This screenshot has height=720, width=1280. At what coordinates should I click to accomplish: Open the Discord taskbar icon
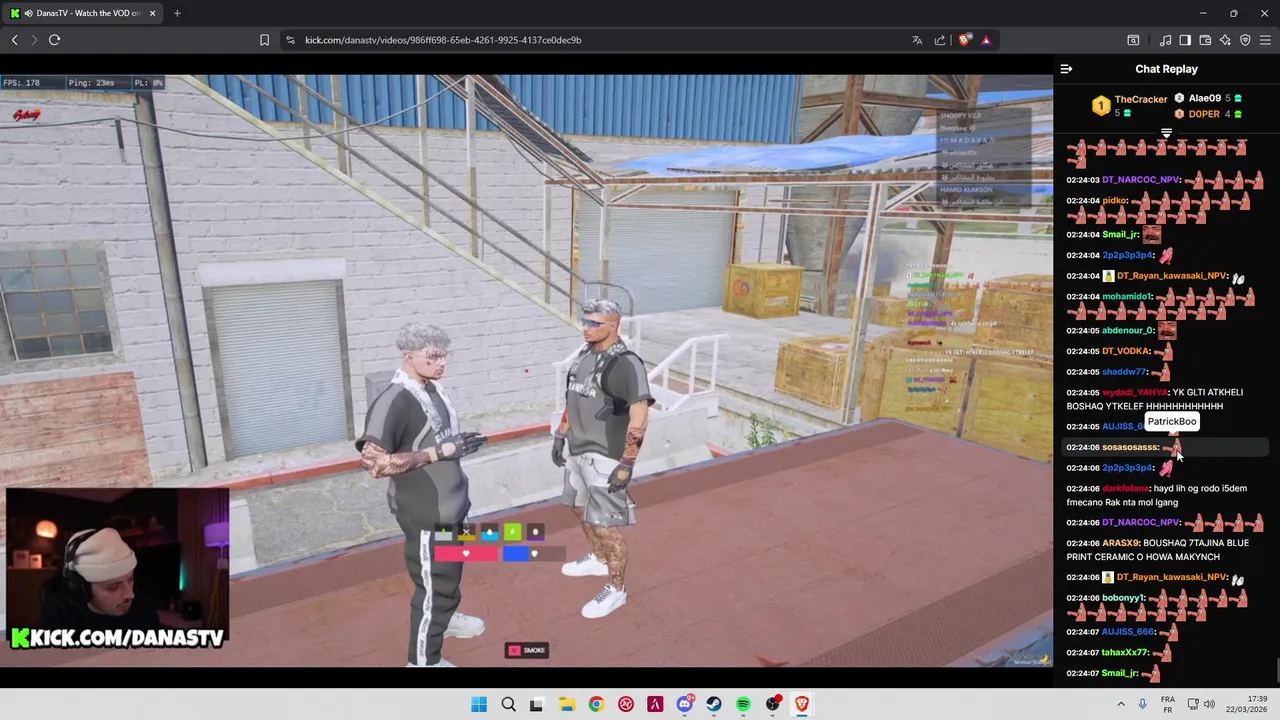click(684, 704)
